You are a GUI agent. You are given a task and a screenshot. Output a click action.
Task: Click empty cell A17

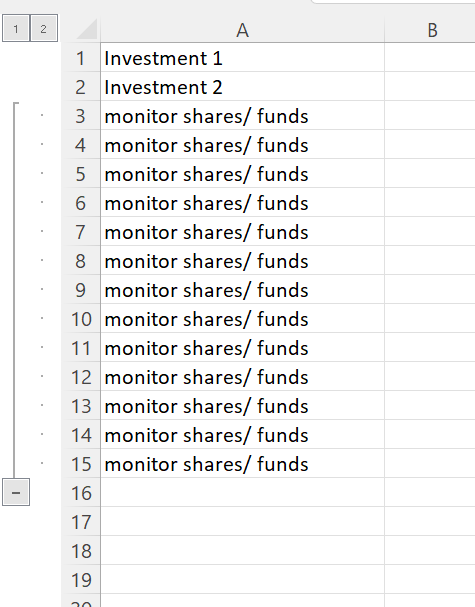242,521
